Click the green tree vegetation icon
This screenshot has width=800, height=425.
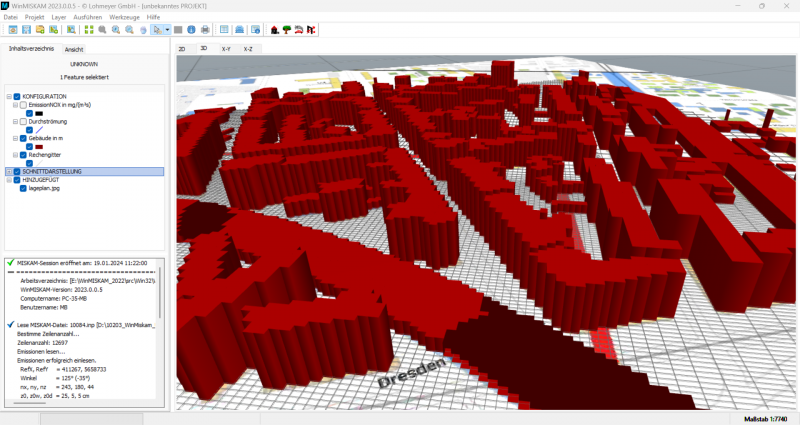click(x=287, y=30)
